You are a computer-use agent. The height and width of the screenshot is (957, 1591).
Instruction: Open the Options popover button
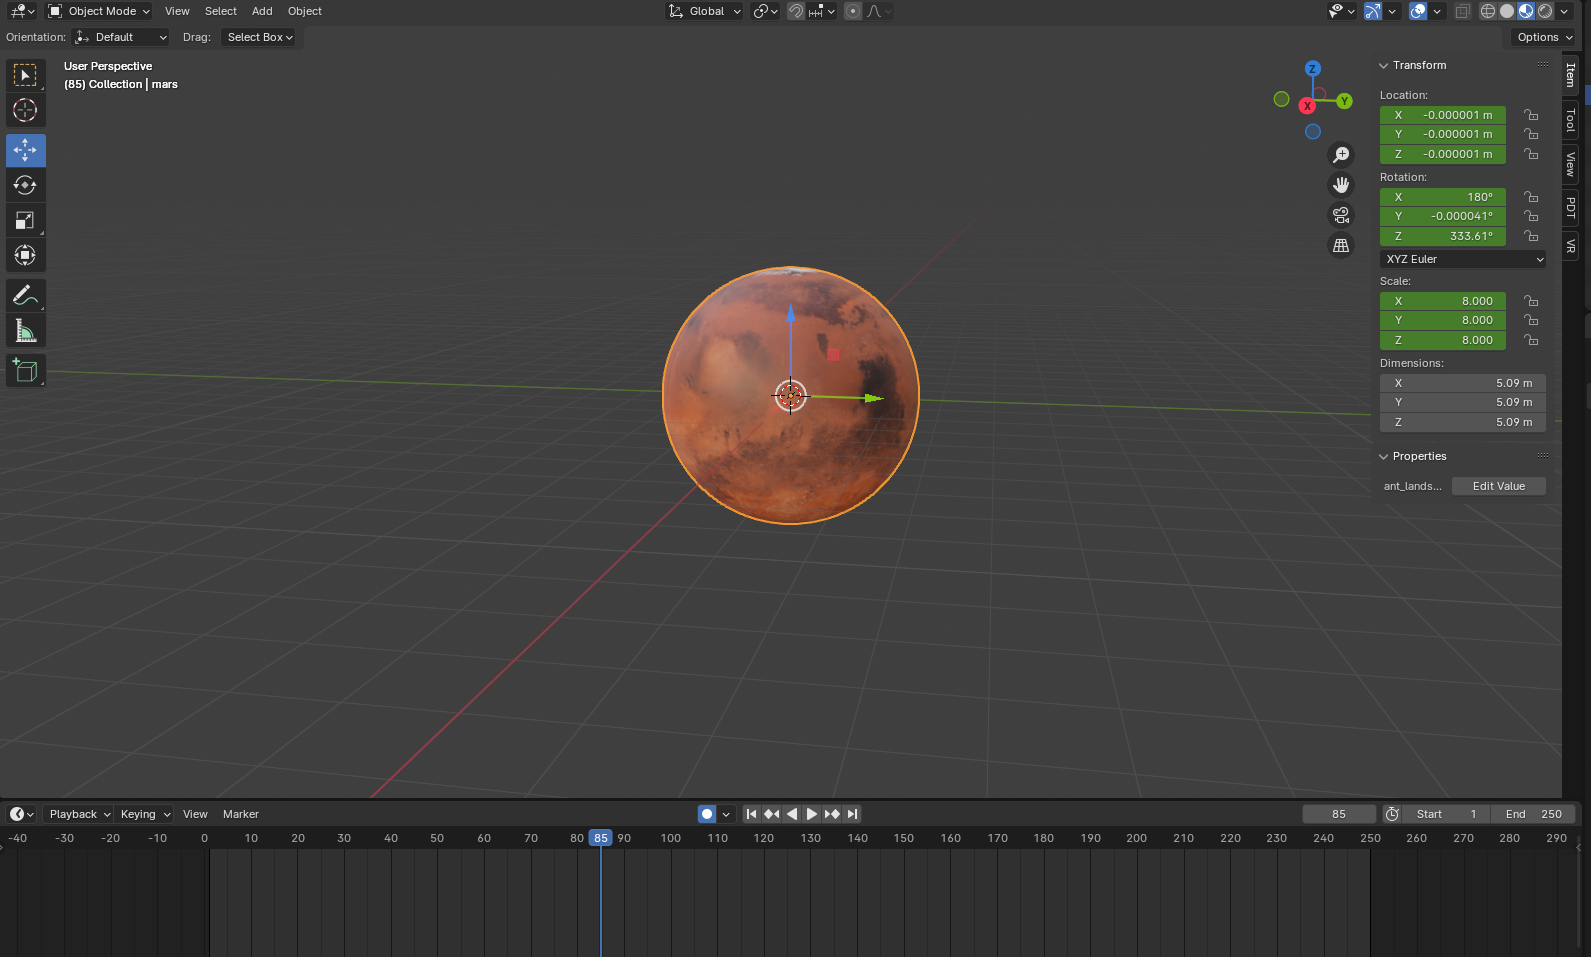coord(1544,37)
